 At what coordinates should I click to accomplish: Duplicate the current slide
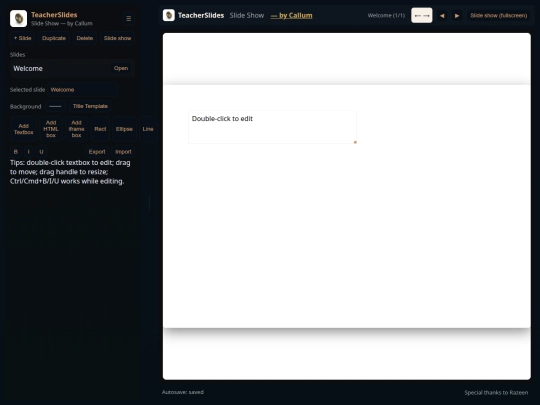click(54, 38)
